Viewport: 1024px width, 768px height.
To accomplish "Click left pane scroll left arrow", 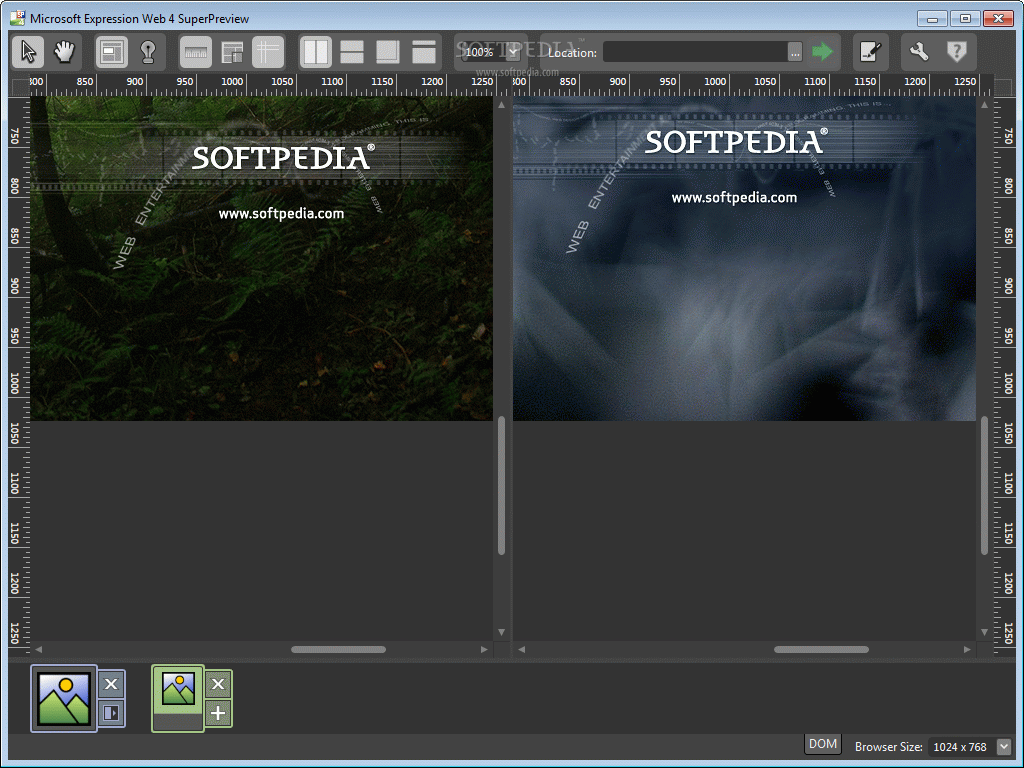I will [39, 649].
